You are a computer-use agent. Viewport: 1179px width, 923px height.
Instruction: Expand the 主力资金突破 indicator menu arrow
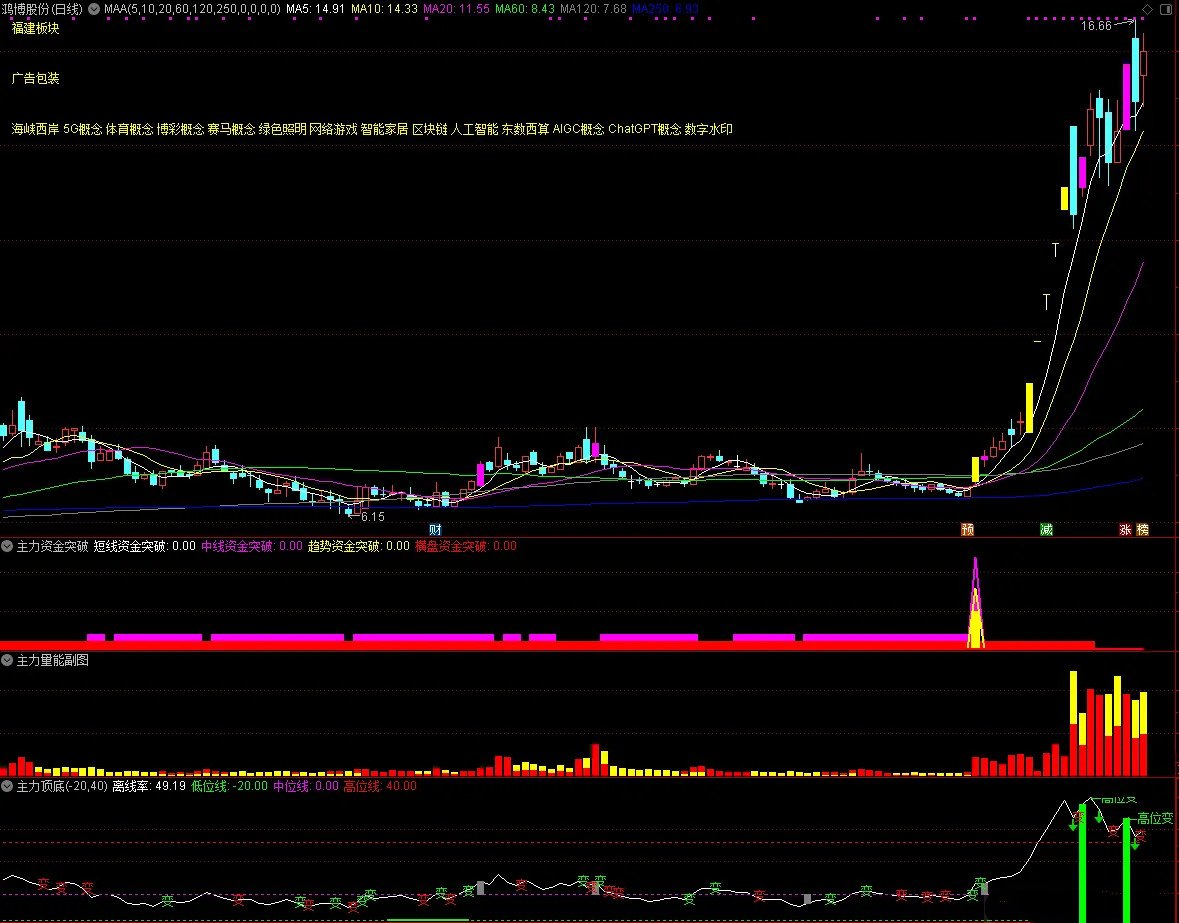7,546
